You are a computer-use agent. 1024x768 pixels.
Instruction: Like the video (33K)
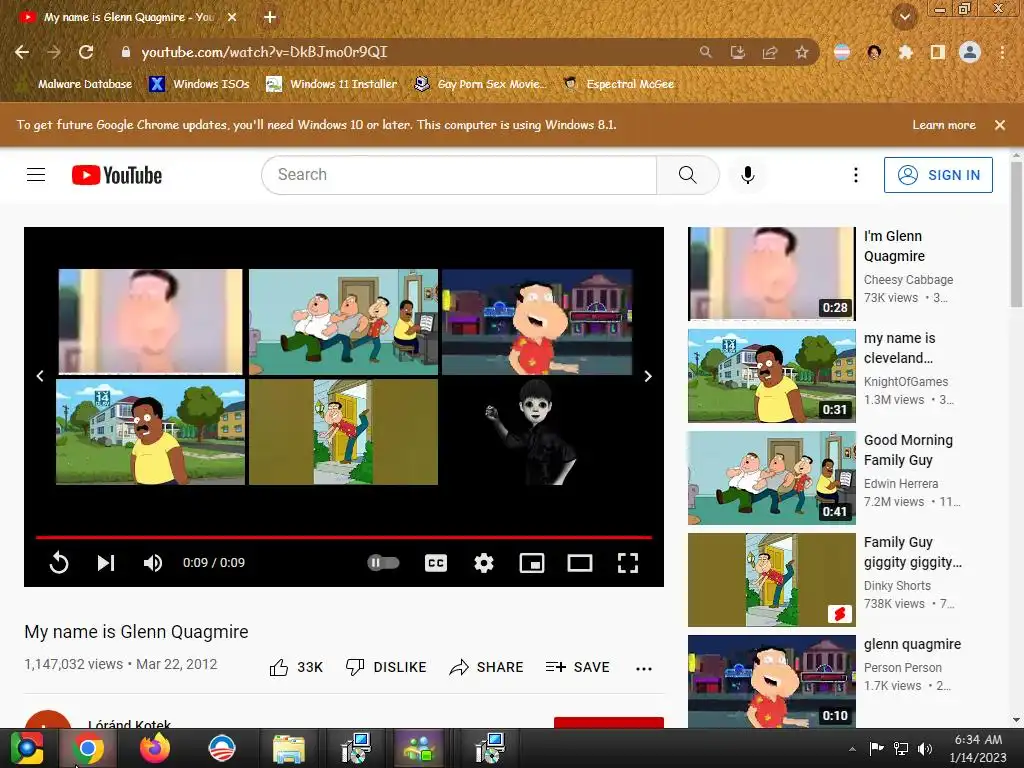tap(296, 667)
